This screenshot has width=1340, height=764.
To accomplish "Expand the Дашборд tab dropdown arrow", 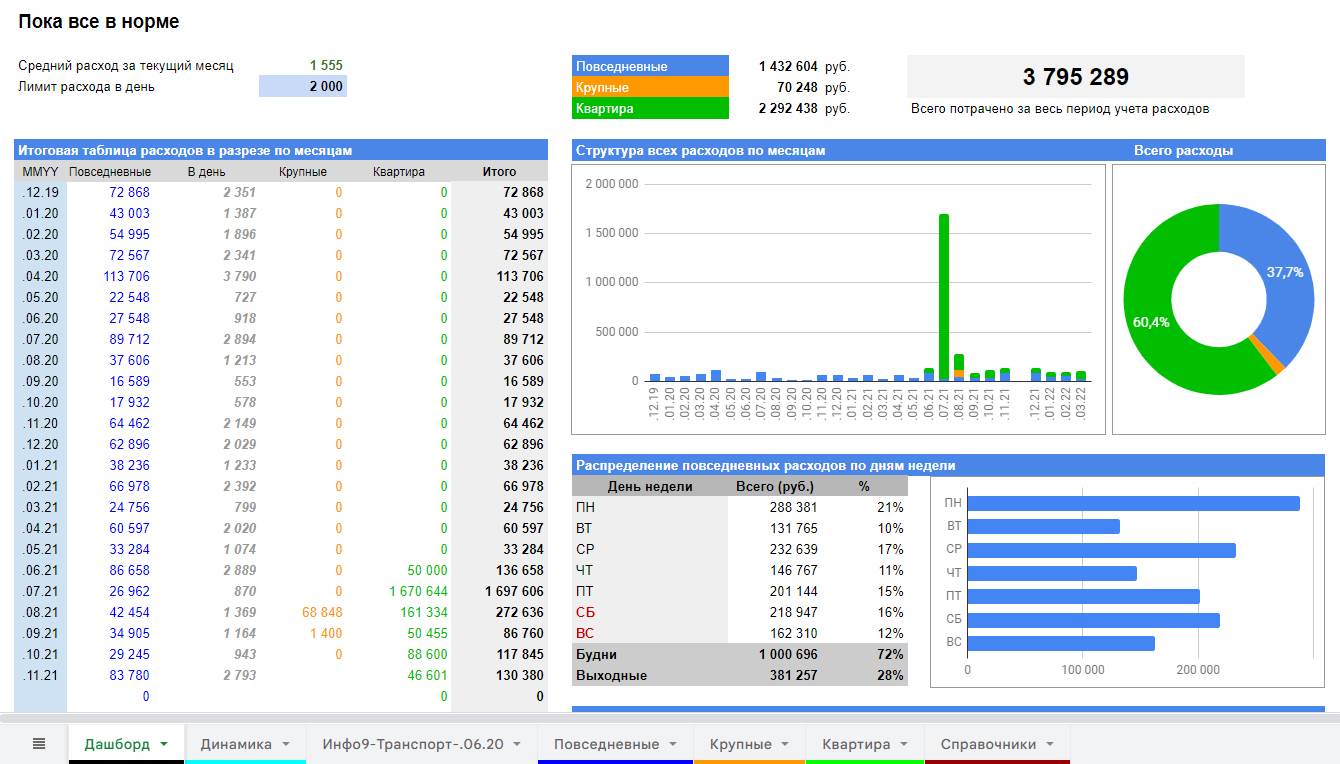I will (x=164, y=744).
